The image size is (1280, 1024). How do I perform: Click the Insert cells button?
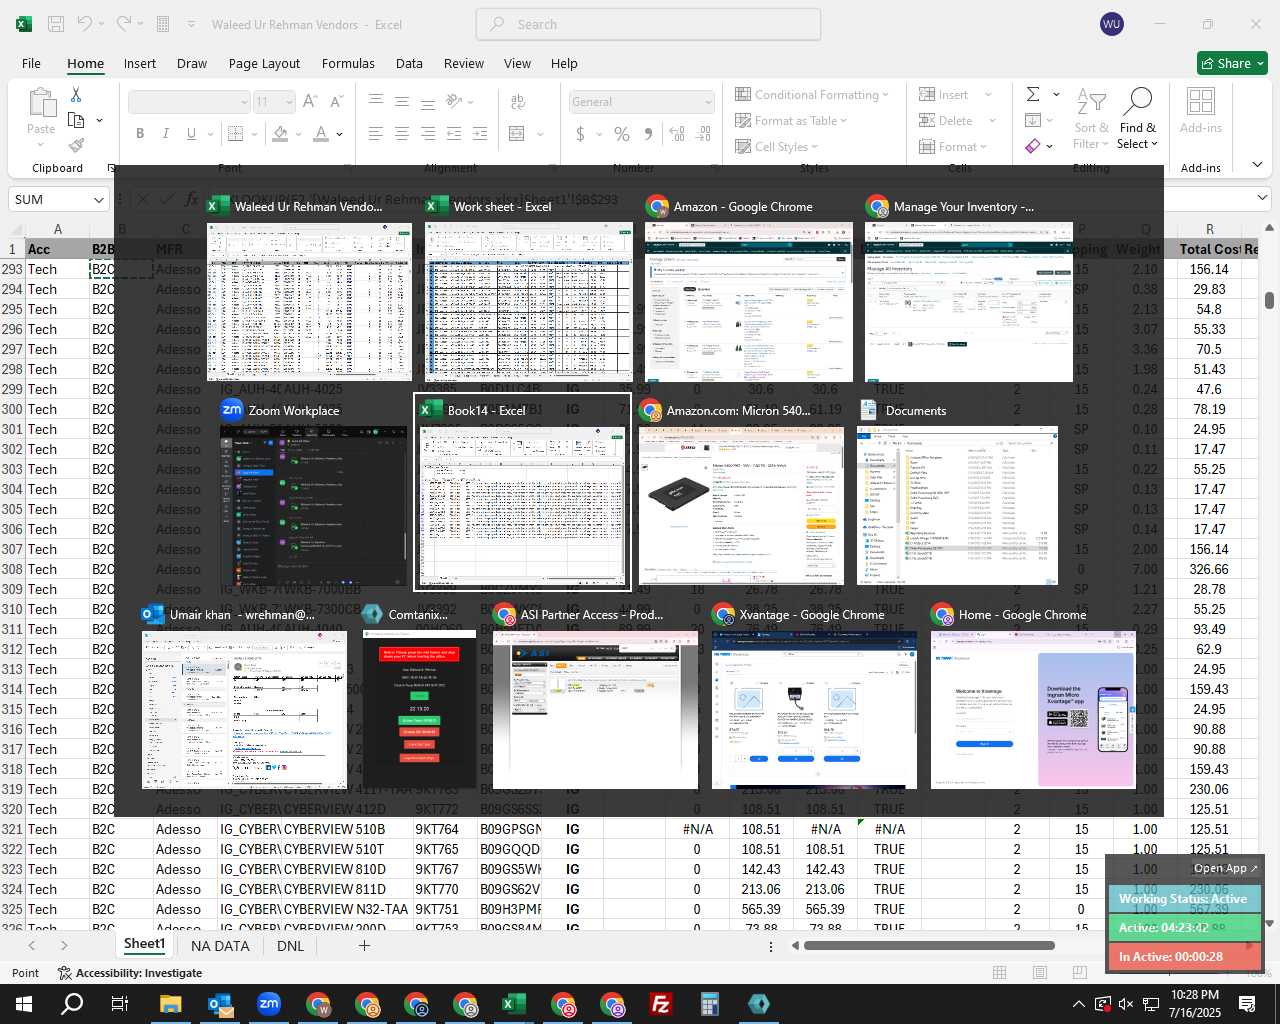pyautogui.click(x=944, y=94)
